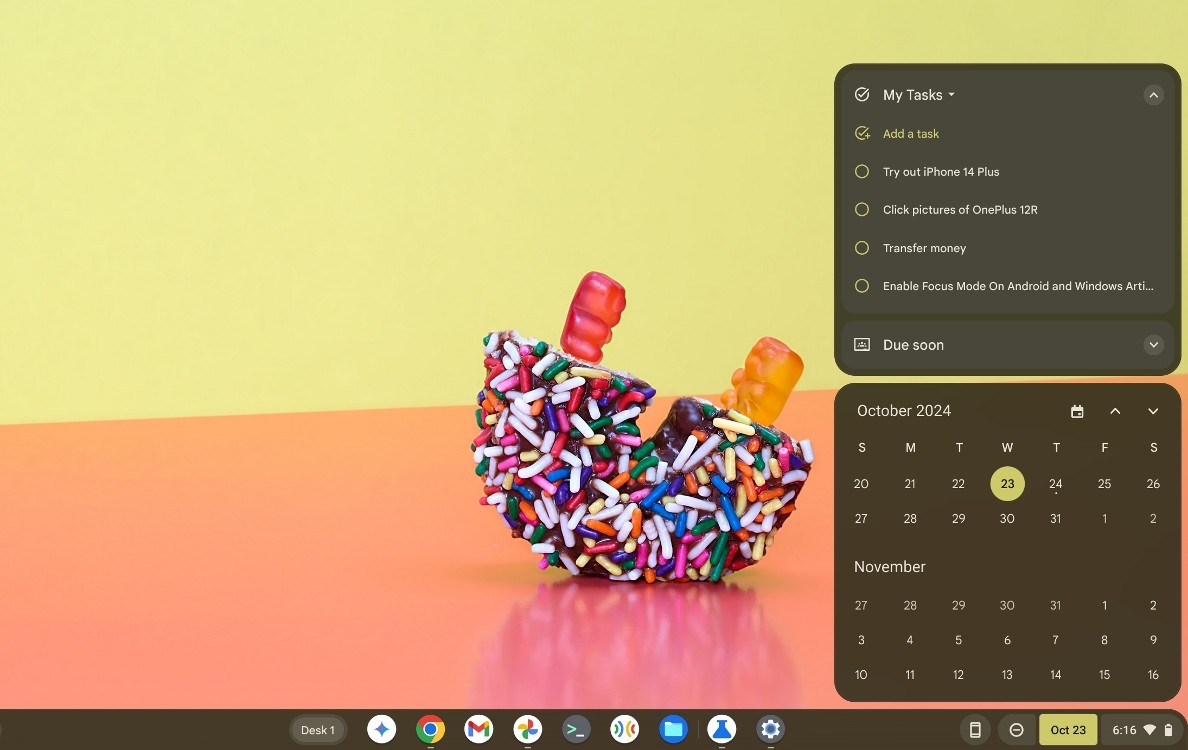Select November 15 in the calendar
The height and width of the screenshot is (750, 1188).
pyautogui.click(x=1105, y=674)
